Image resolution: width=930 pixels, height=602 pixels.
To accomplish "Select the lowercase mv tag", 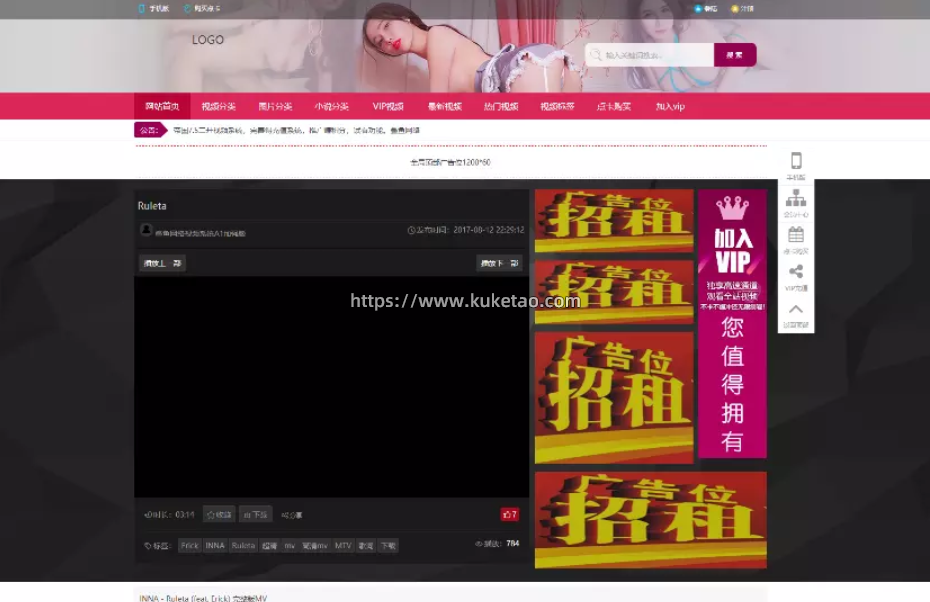I will point(289,546).
